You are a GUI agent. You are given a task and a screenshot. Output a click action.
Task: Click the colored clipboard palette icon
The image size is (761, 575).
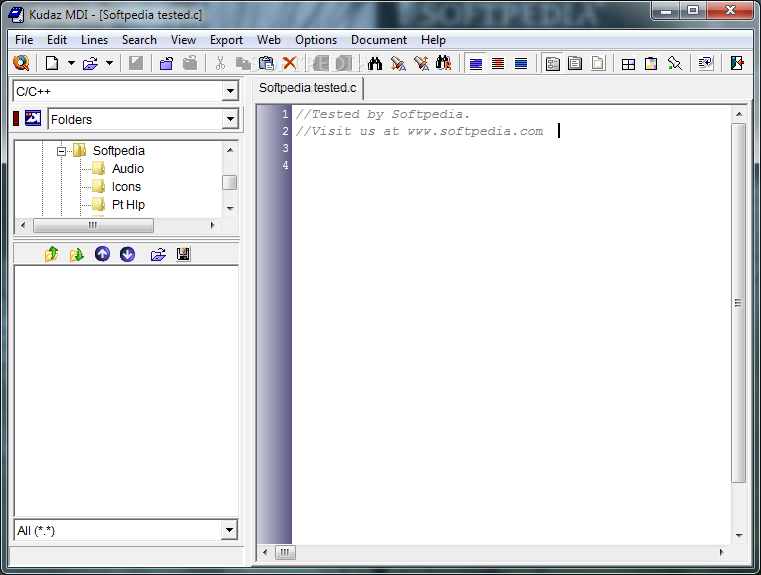pos(651,64)
